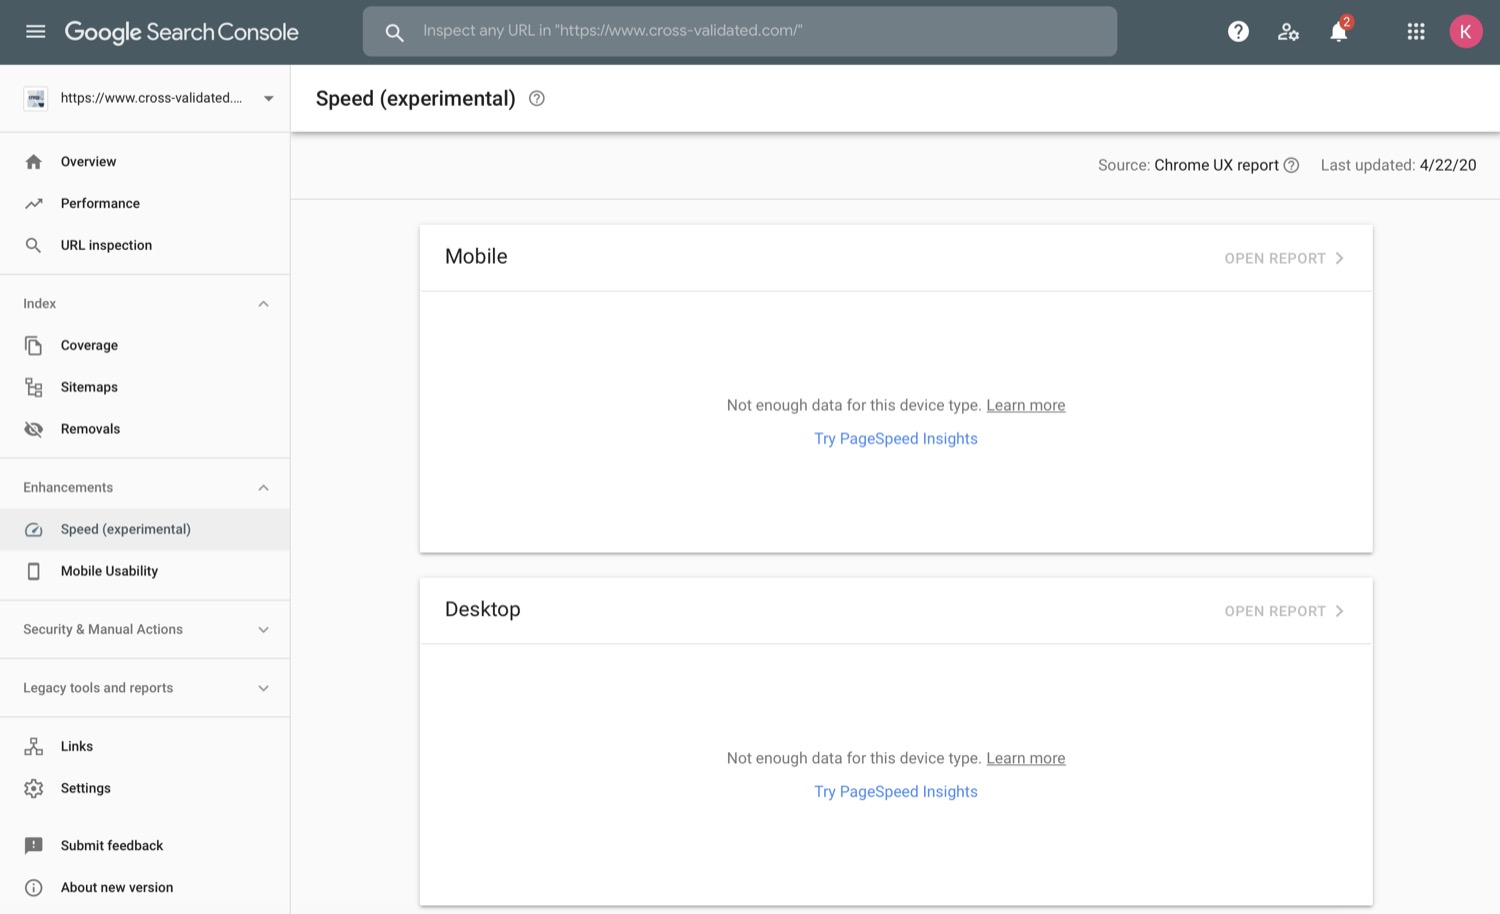This screenshot has width=1500, height=914.
Task: Click the Settings gear icon
Action: tap(34, 788)
